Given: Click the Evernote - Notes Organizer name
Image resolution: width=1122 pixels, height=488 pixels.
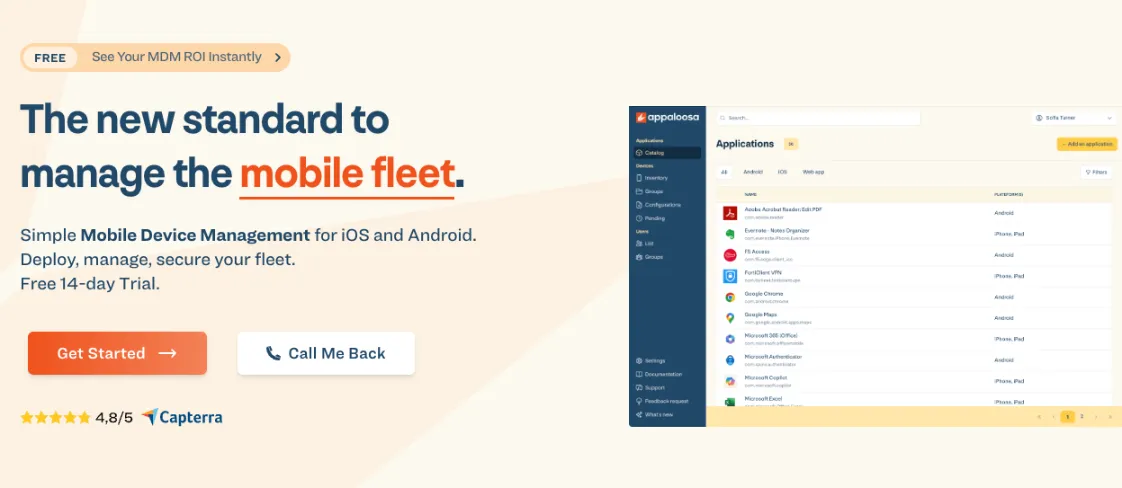Looking at the screenshot, I should coord(777,230).
